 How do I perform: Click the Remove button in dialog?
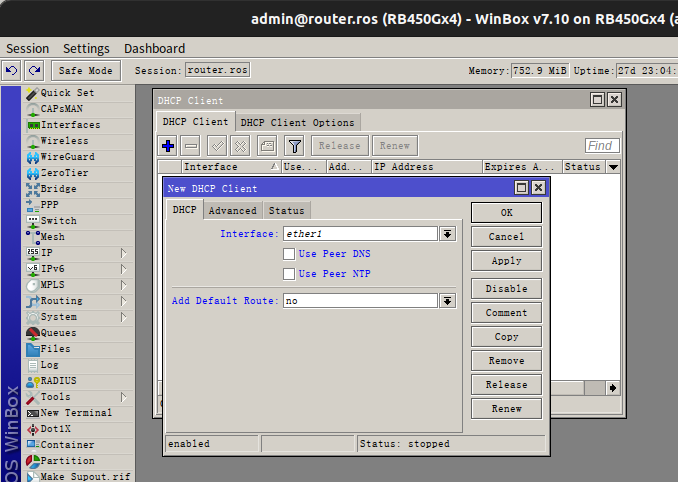pyautogui.click(x=506, y=361)
